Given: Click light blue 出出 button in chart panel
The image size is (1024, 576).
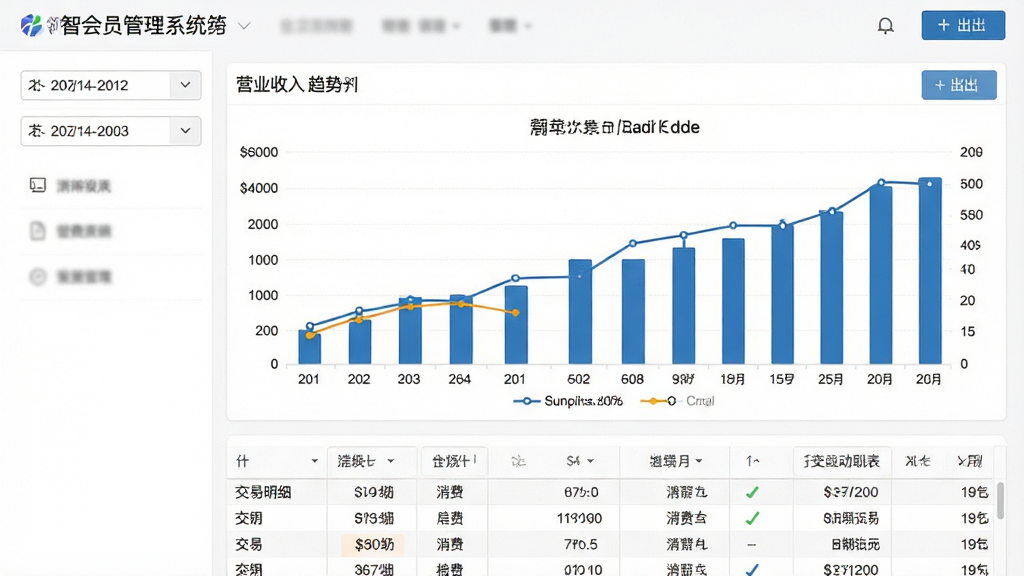Looking at the screenshot, I should click(959, 85).
